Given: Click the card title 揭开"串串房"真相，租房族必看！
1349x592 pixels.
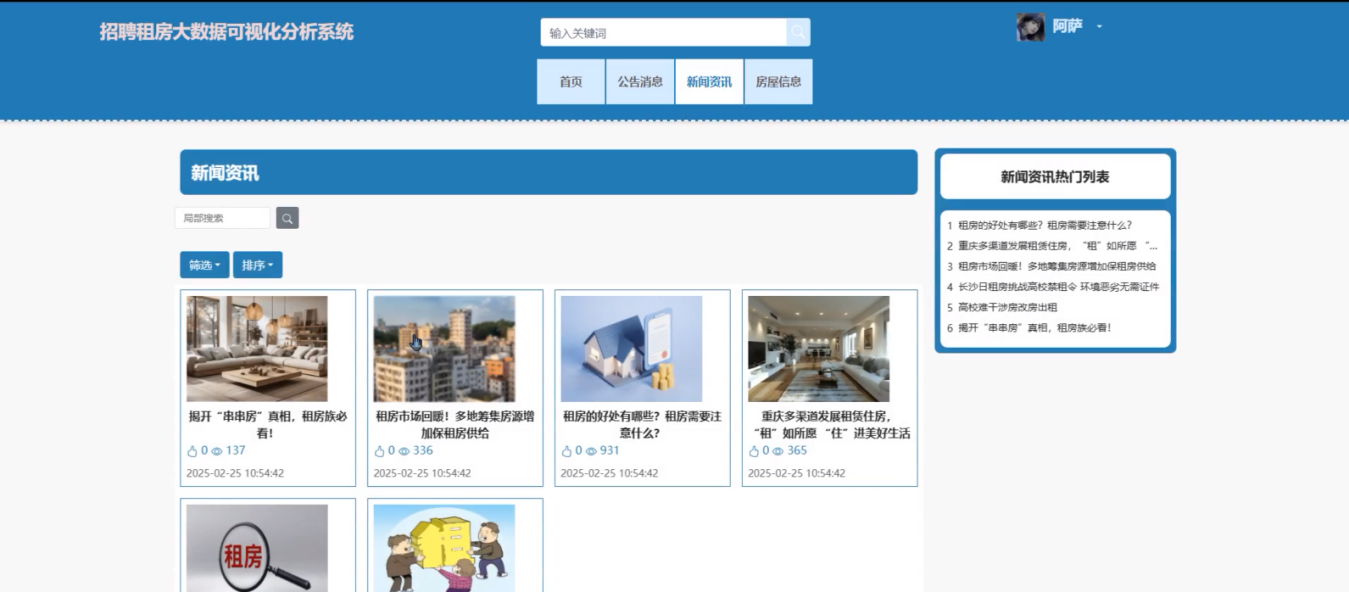Looking at the screenshot, I should click(x=268, y=425).
